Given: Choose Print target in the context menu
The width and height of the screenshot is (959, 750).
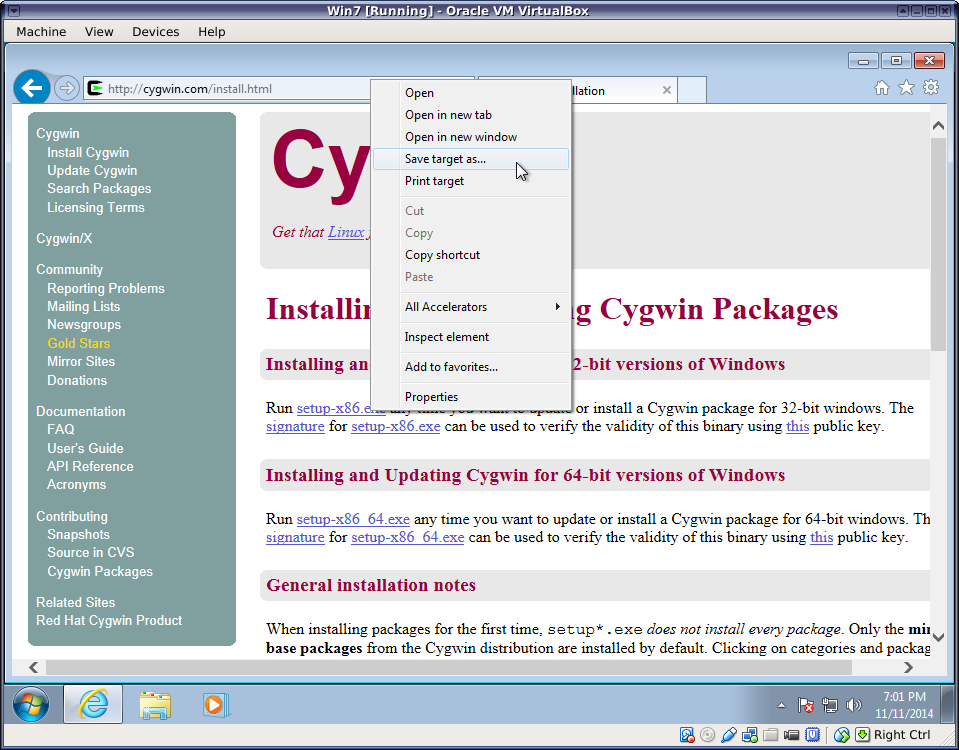Looking at the screenshot, I should click(x=470, y=181).
